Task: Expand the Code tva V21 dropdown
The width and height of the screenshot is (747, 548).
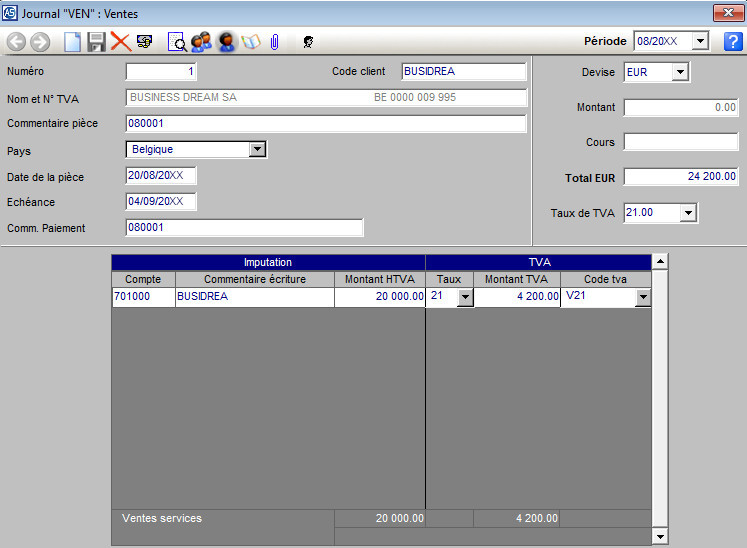Action: coord(642,298)
